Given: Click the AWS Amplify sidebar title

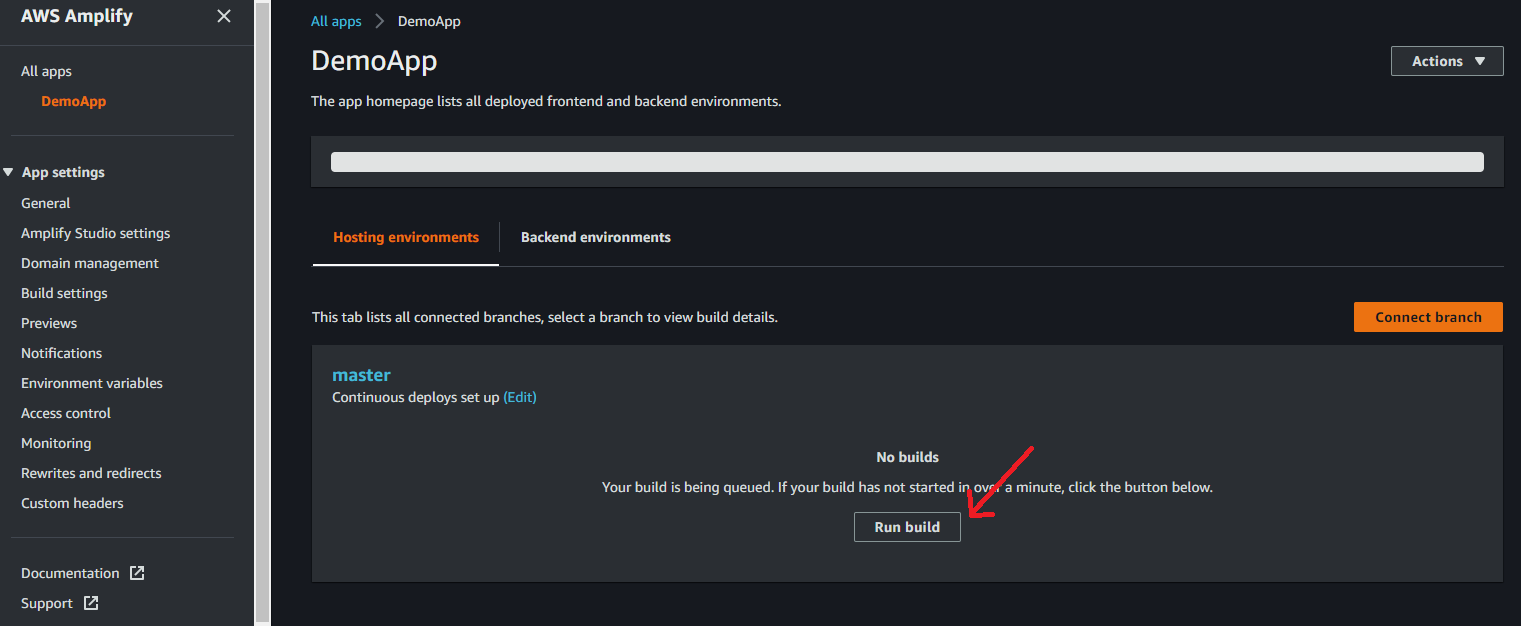Looking at the screenshot, I should [x=77, y=16].
